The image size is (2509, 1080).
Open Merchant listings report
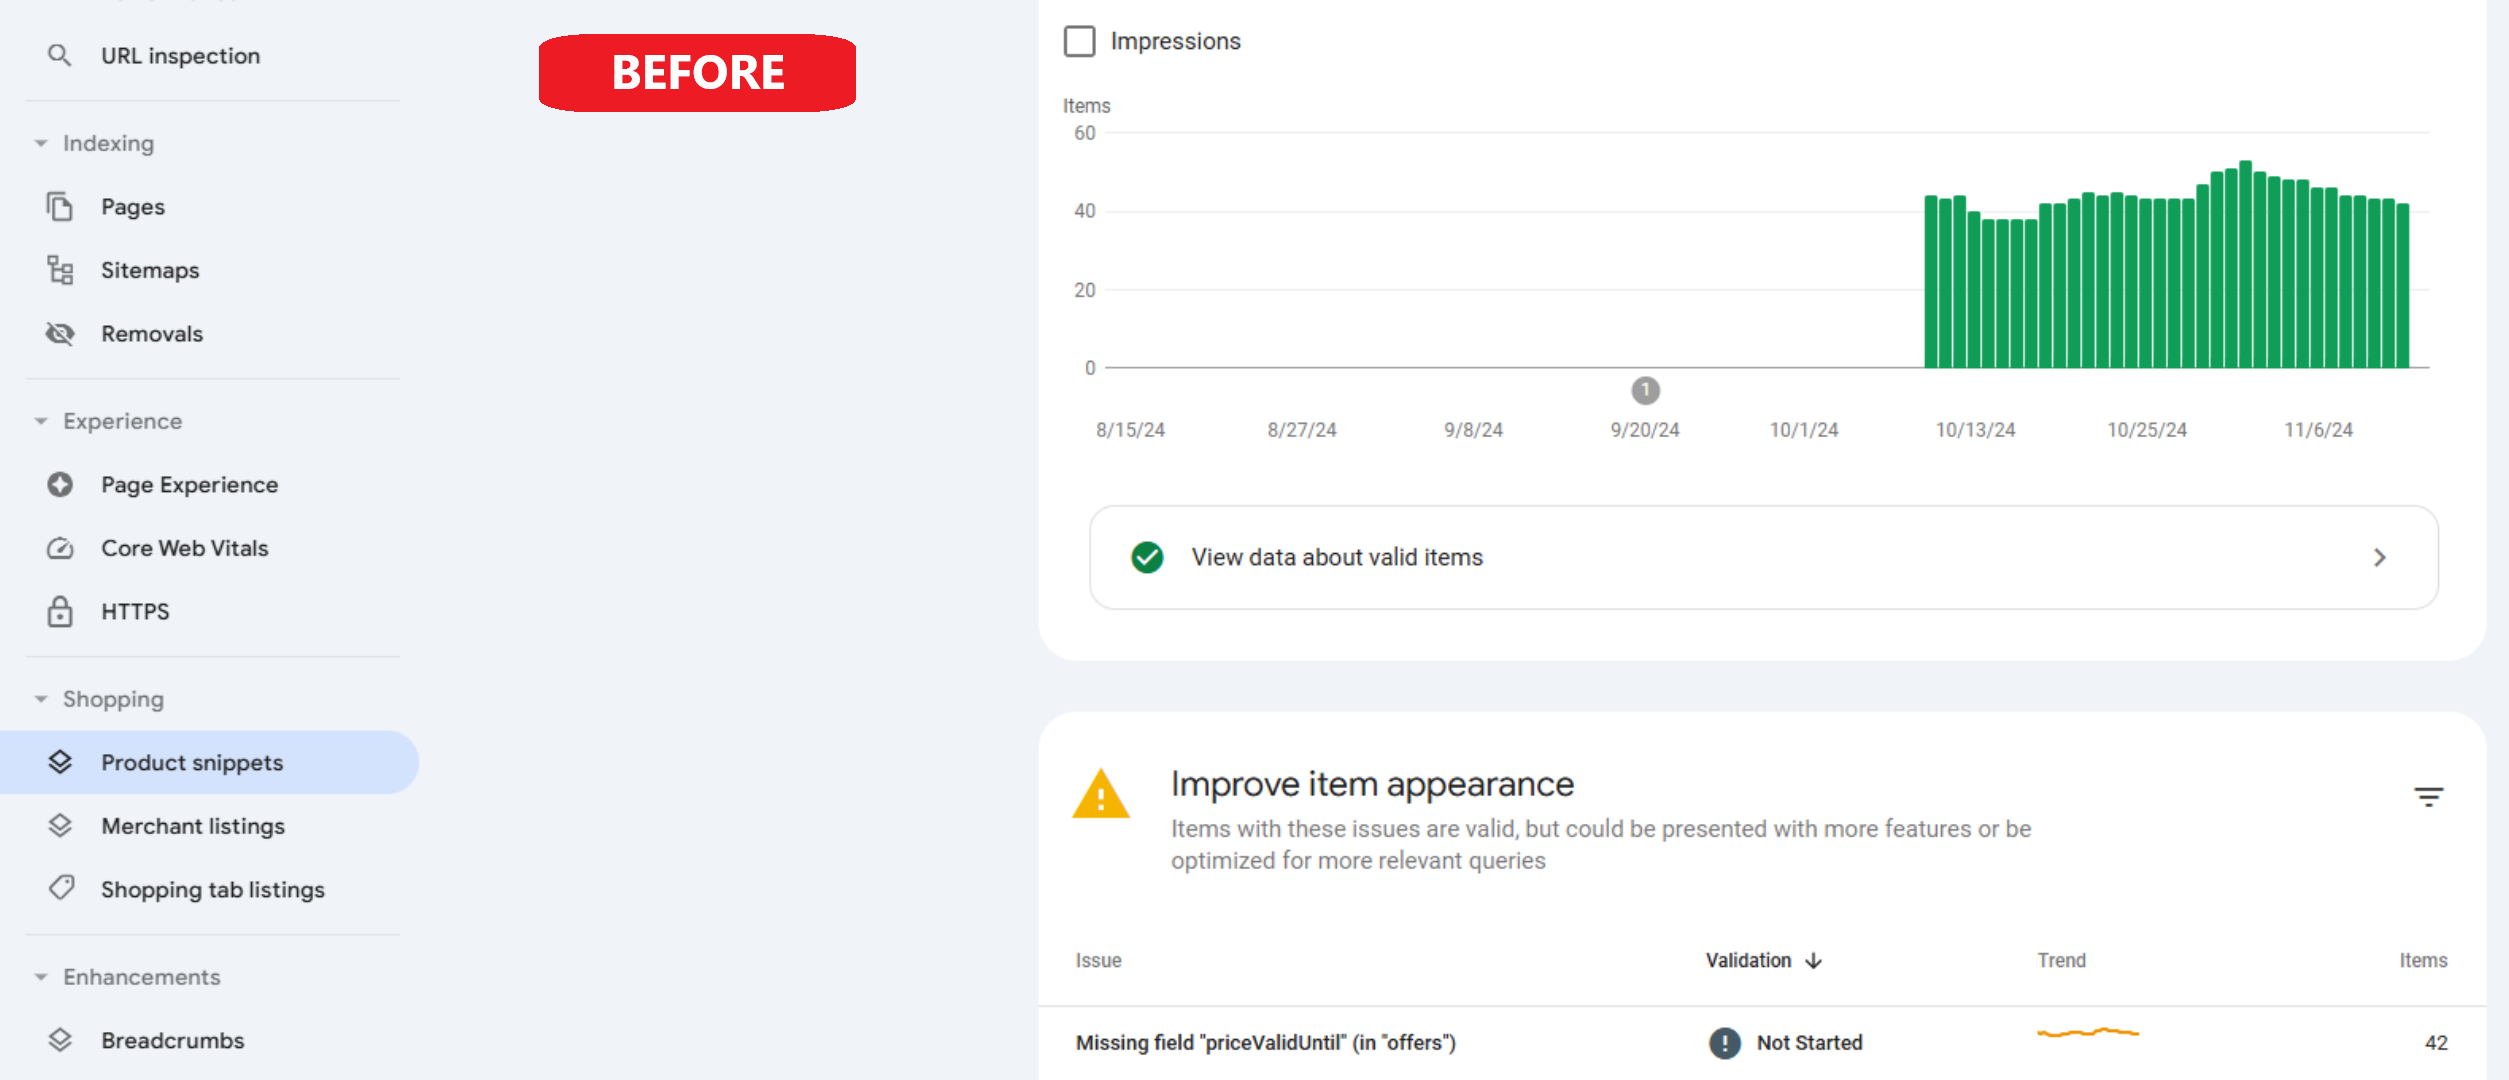[193, 826]
